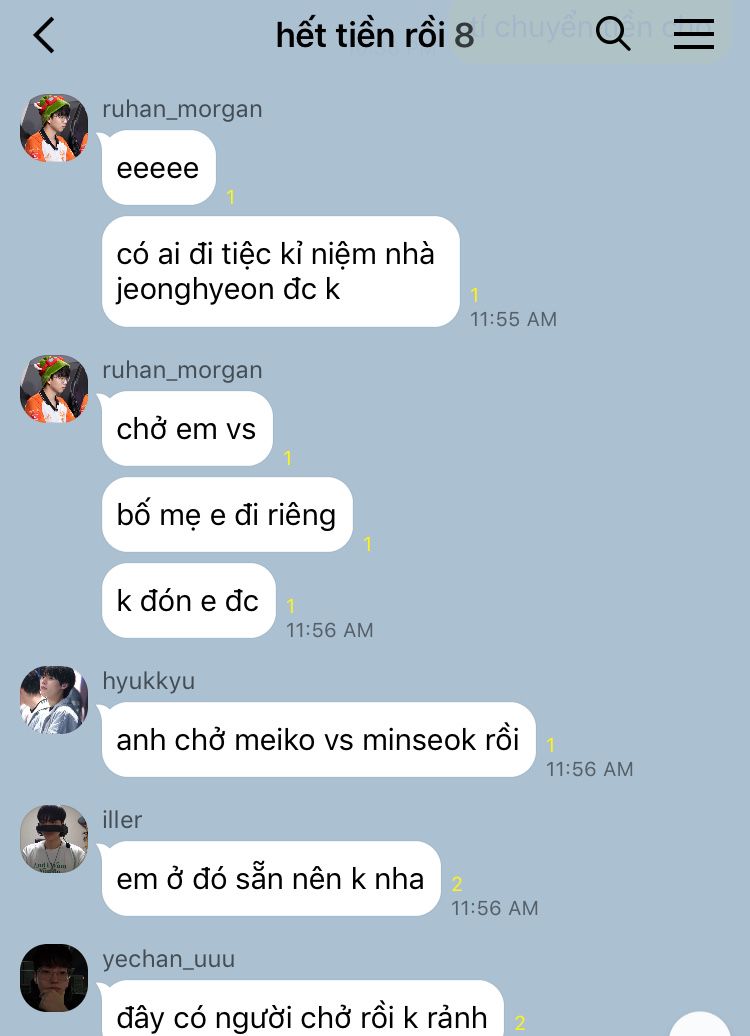This screenshot has height=1036, width=750.
Task: Tap the yechan_uuu username label
Action: pos(169,959)
